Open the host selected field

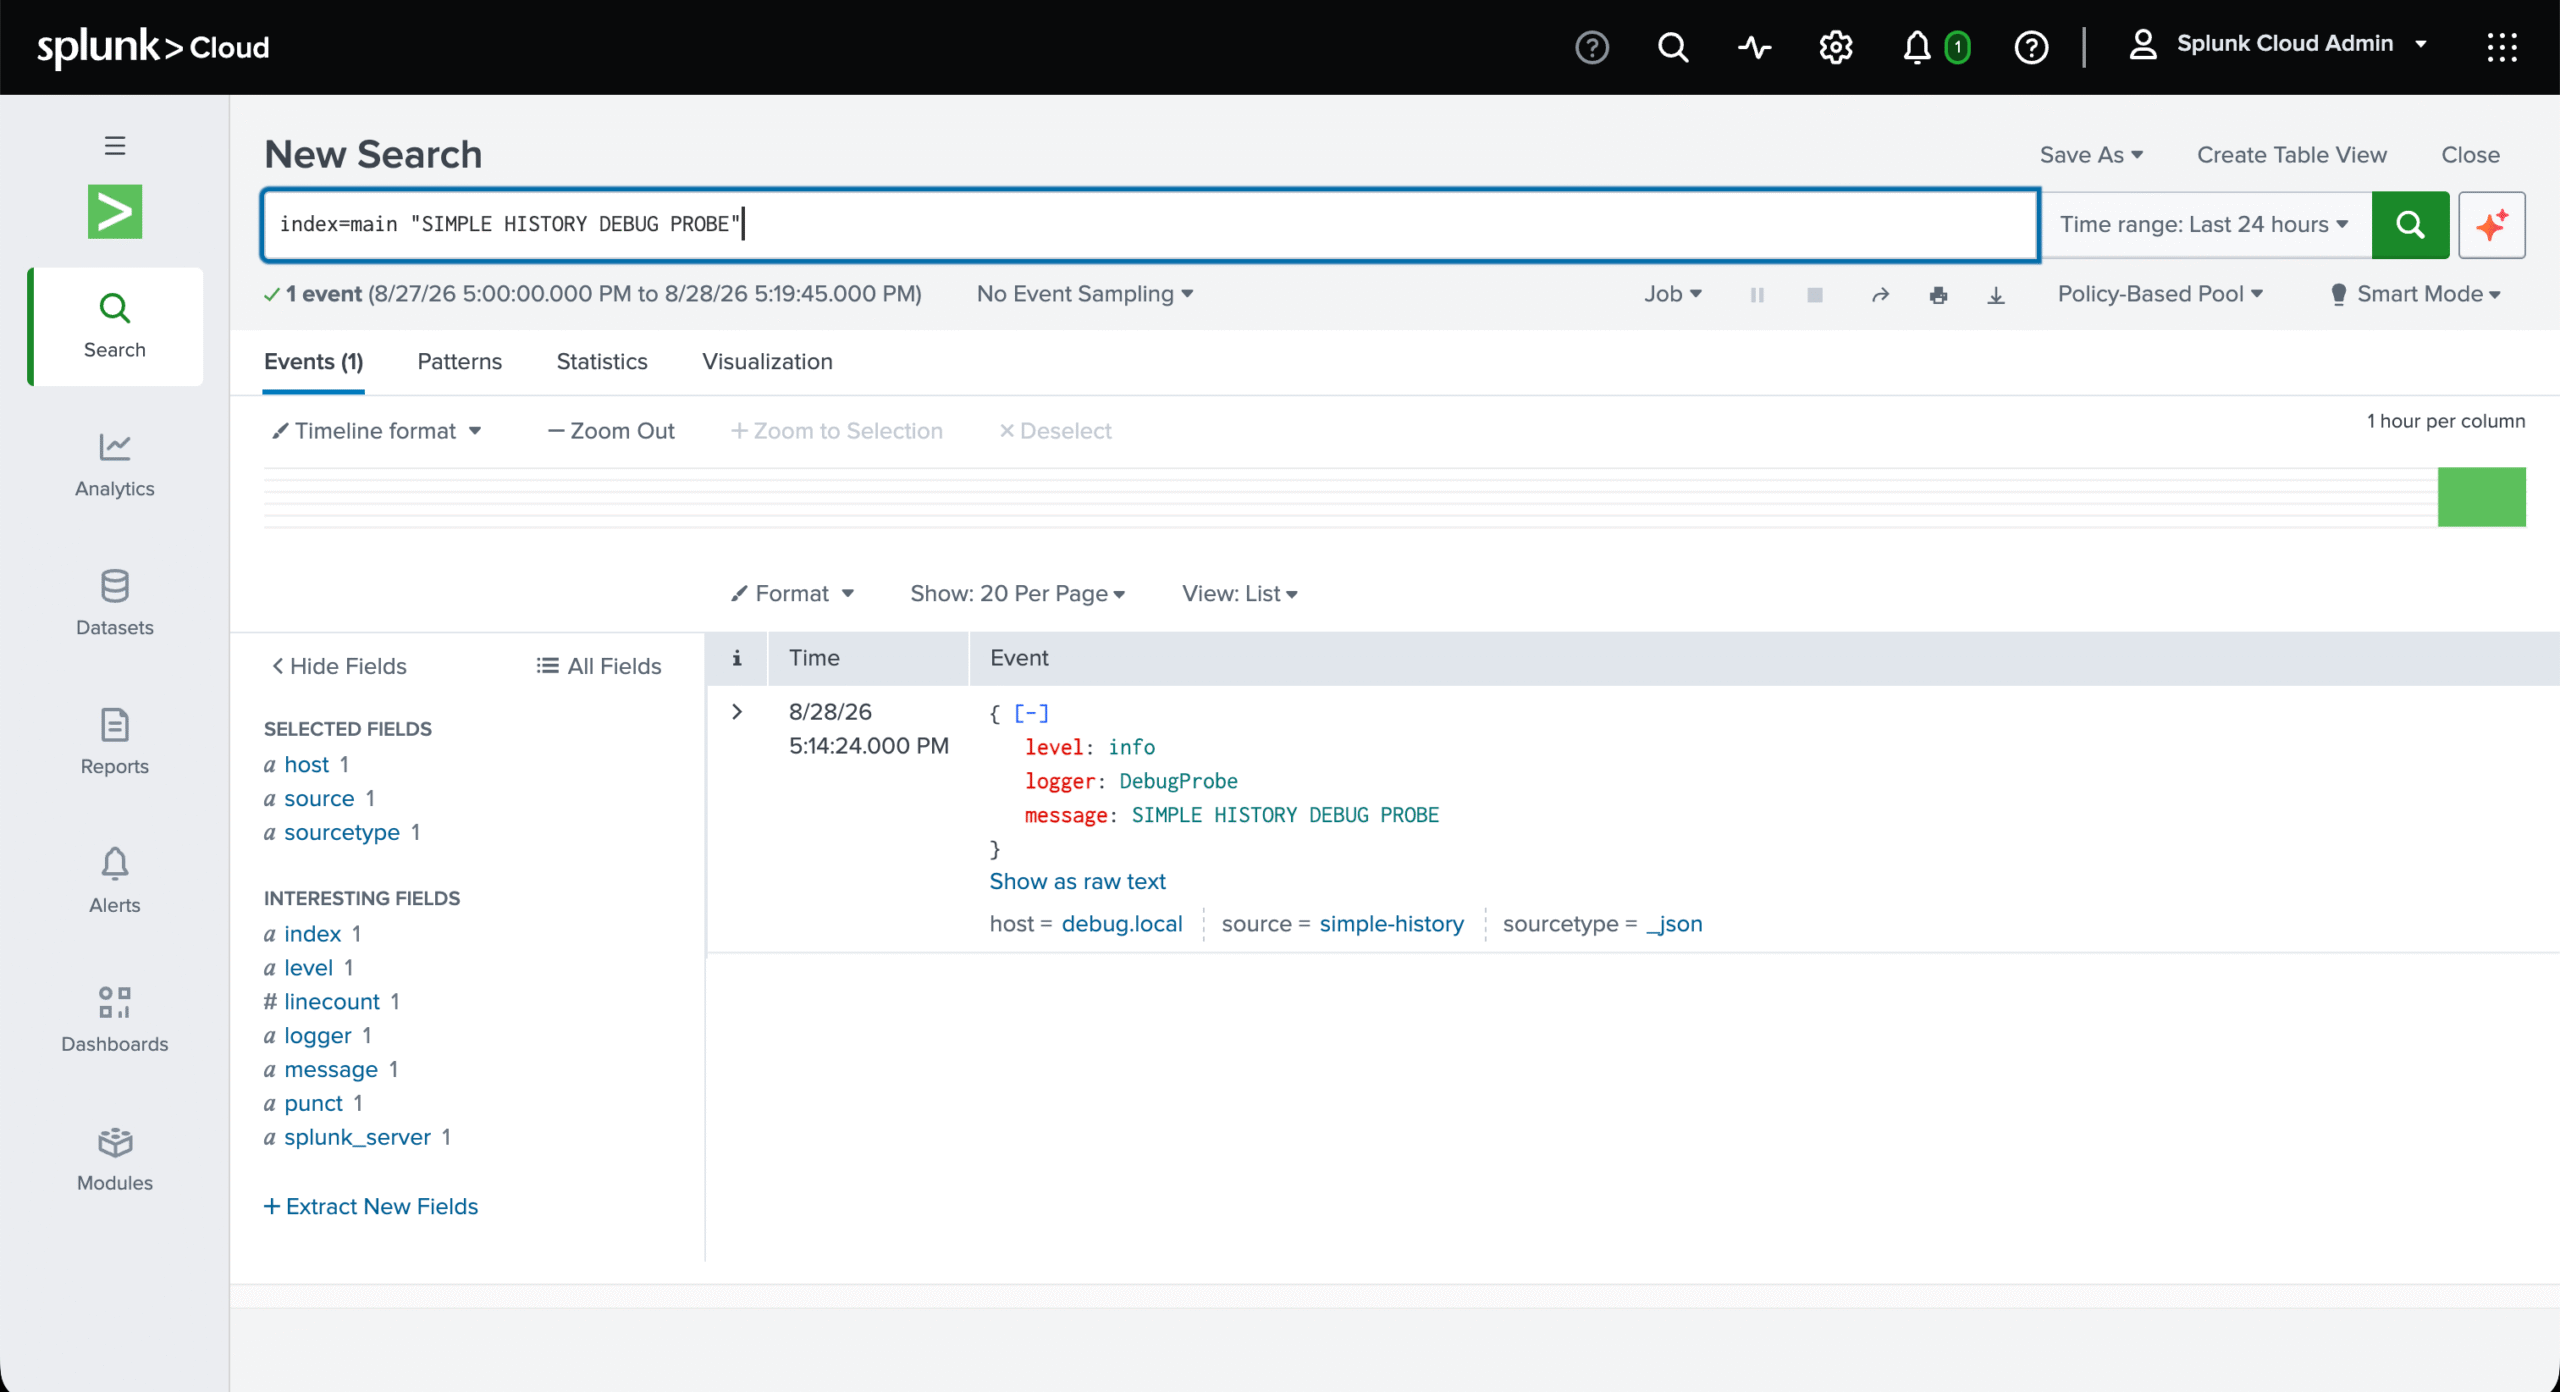[x=306, y=765]
